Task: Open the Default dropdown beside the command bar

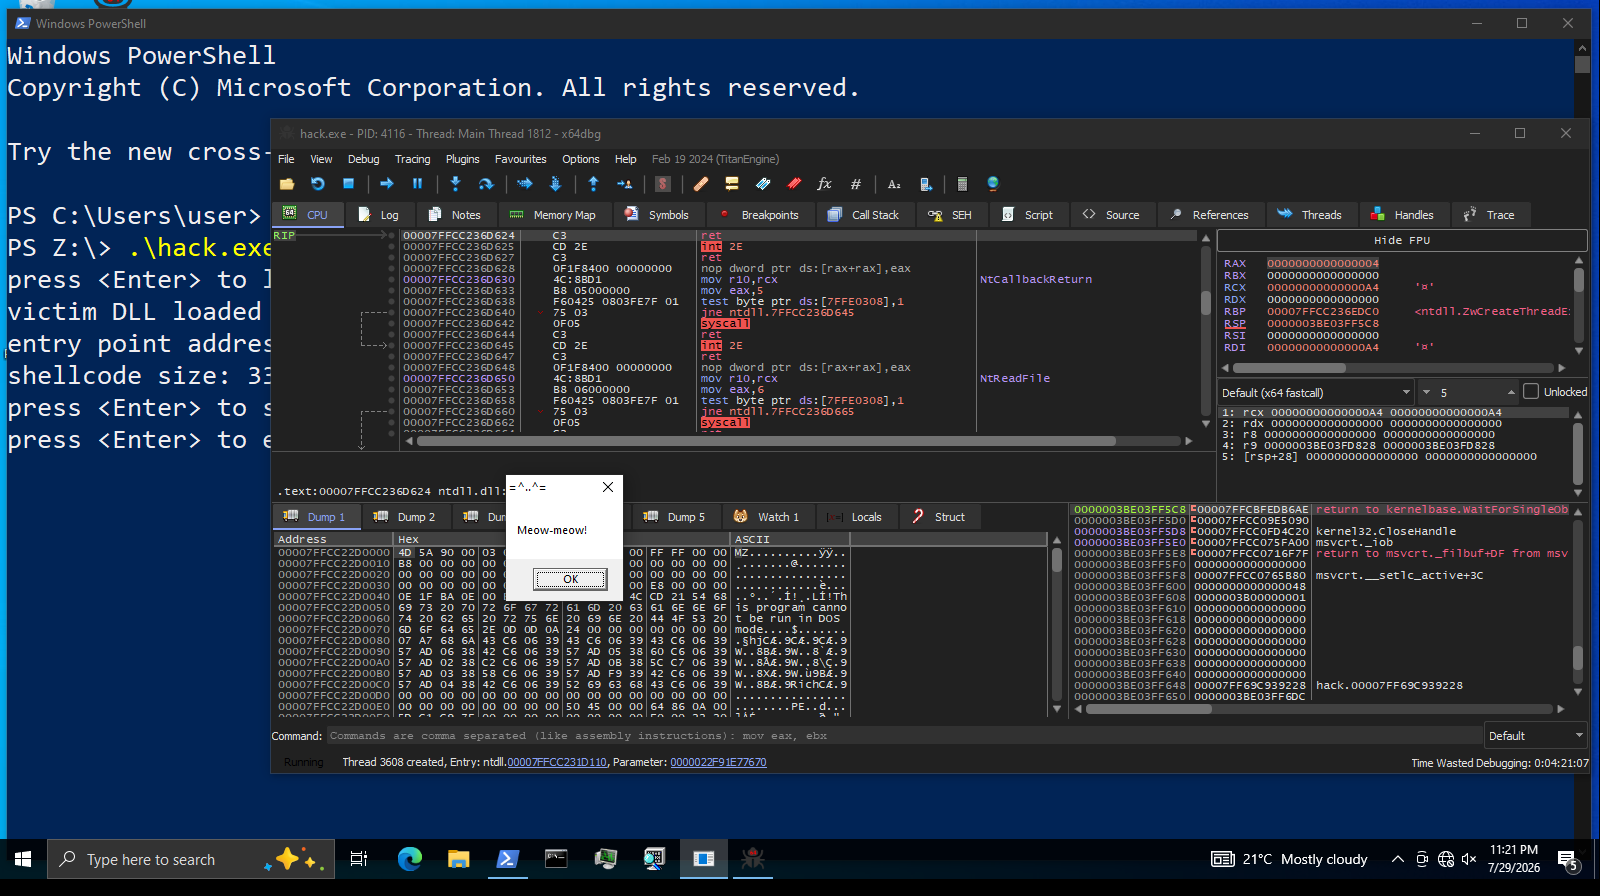Action: tap(1536, 736)
